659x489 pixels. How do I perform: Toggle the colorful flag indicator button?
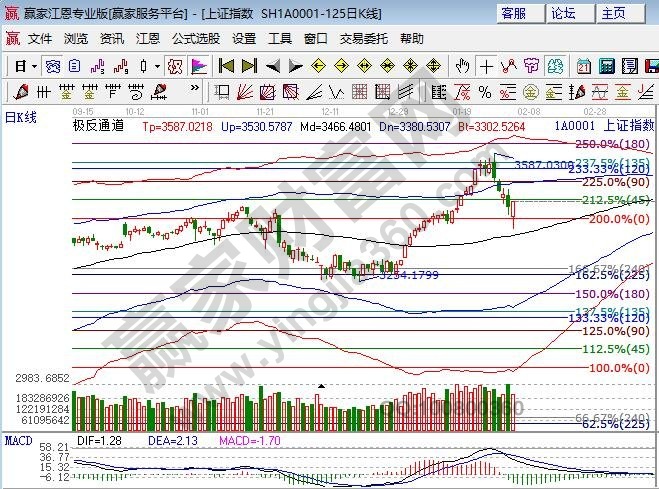pos(198,67)
